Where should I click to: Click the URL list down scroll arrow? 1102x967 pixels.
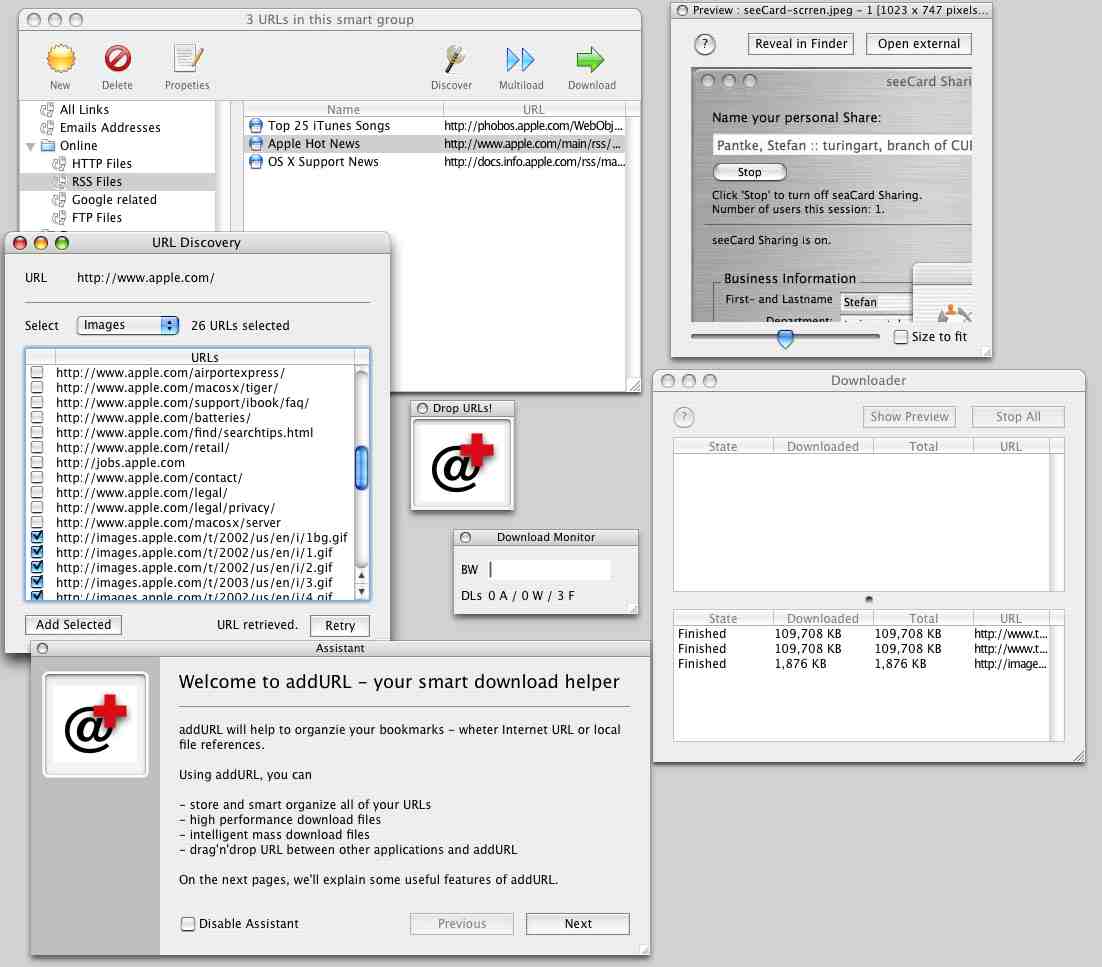361,592
